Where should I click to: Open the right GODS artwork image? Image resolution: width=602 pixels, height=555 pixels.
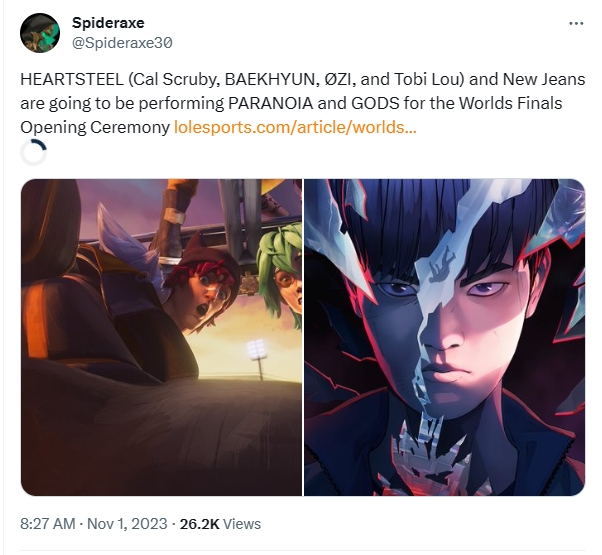[445, 337]
